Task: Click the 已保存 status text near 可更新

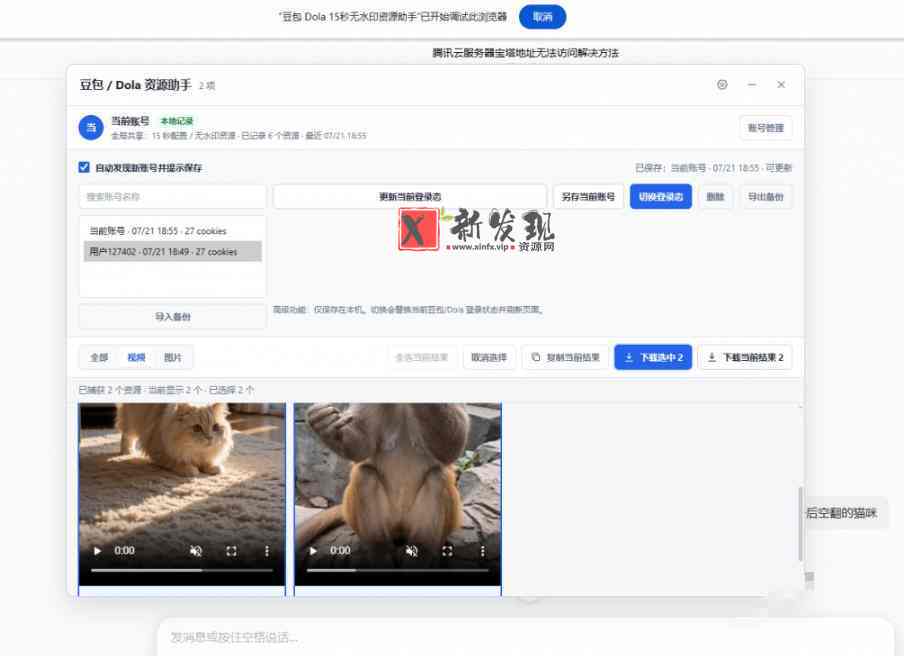Action: pyautogui.click(x=713, y=168)
